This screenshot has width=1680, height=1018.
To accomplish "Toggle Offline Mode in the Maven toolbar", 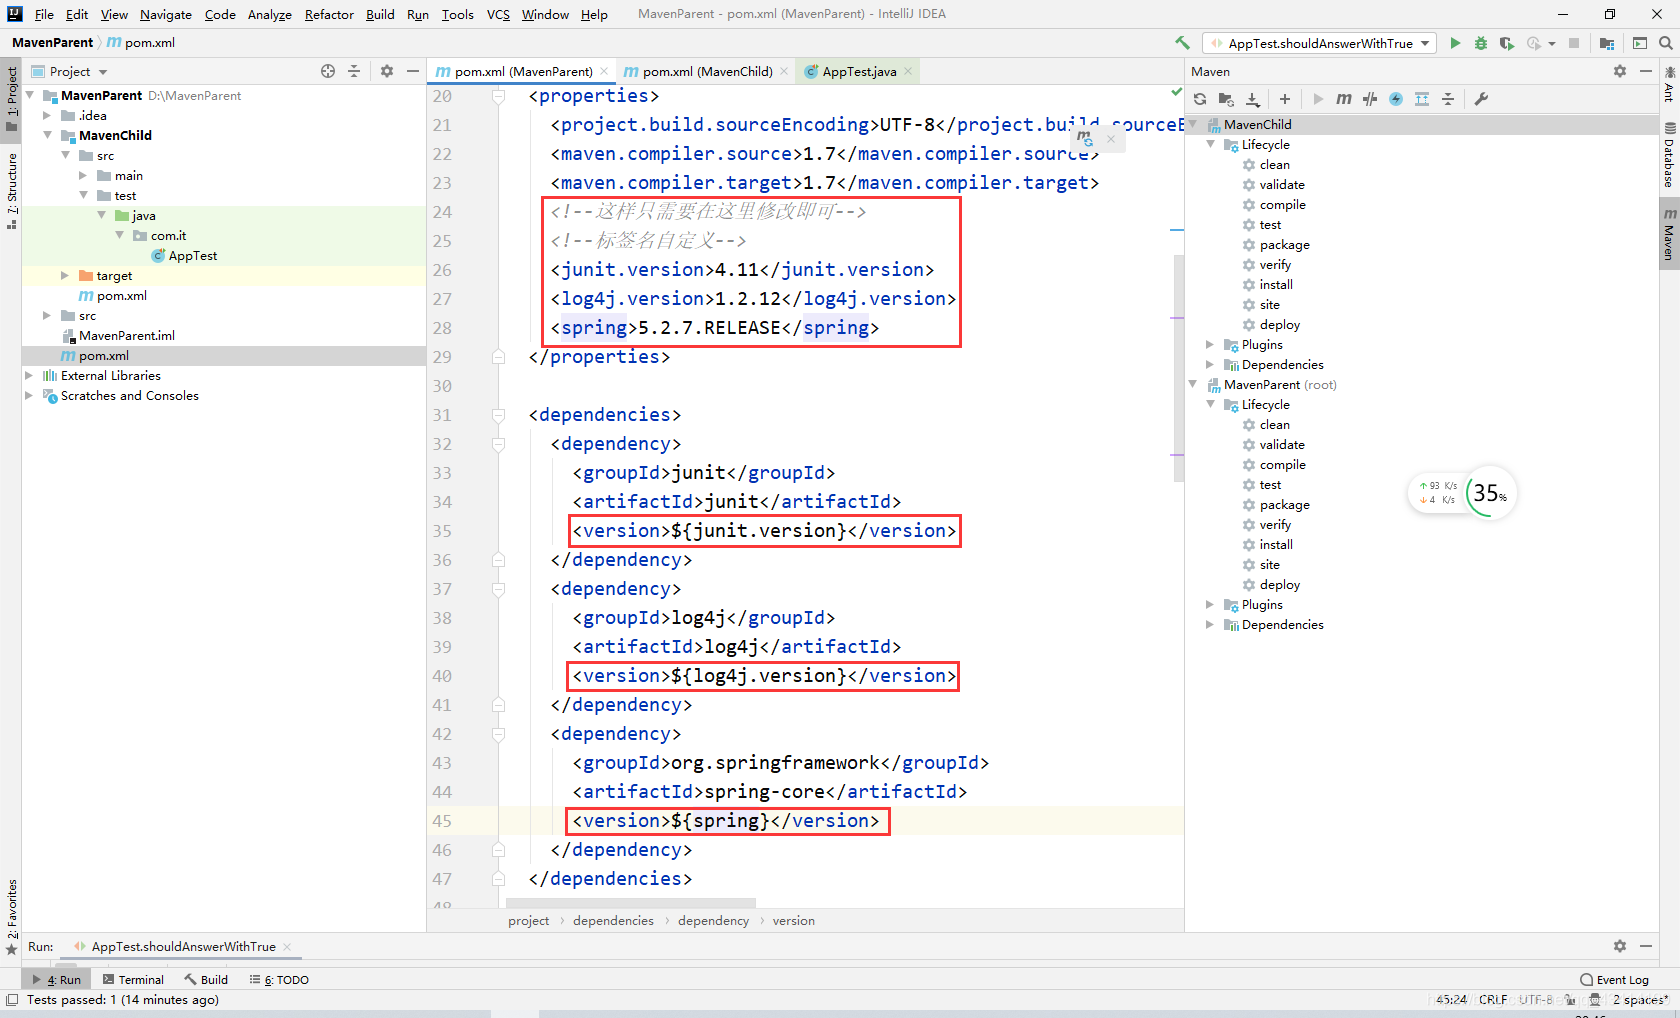I will pos(1370,99).
